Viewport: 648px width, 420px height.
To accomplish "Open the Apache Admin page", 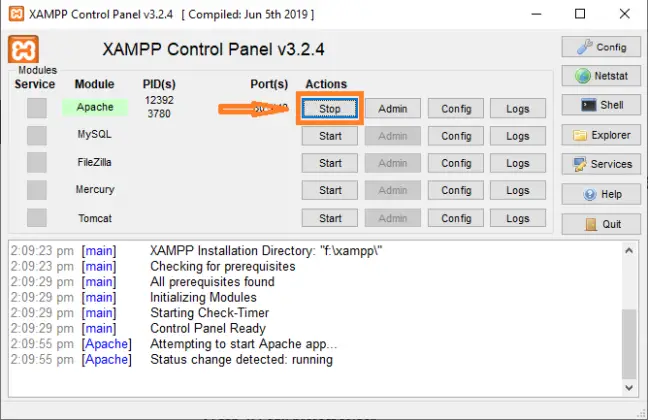I will (x=393, y=109).
